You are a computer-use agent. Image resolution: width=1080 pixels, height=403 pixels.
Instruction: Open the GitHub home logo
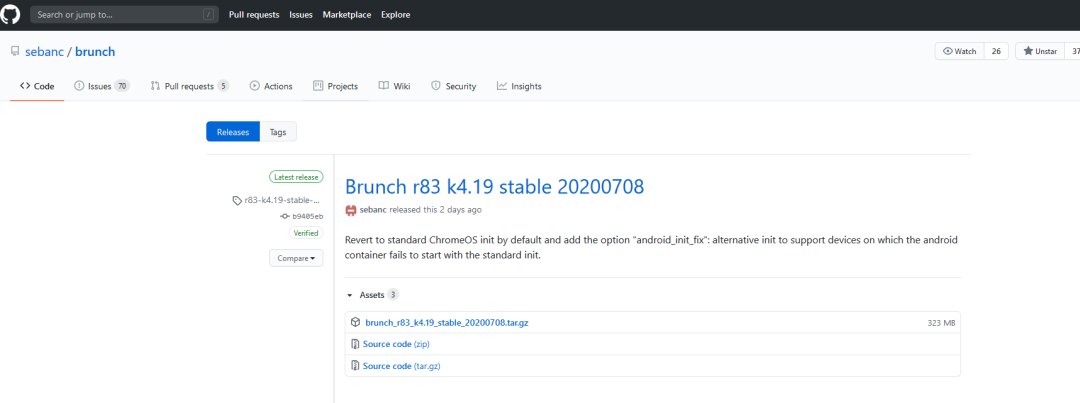(x=12, y=14)
